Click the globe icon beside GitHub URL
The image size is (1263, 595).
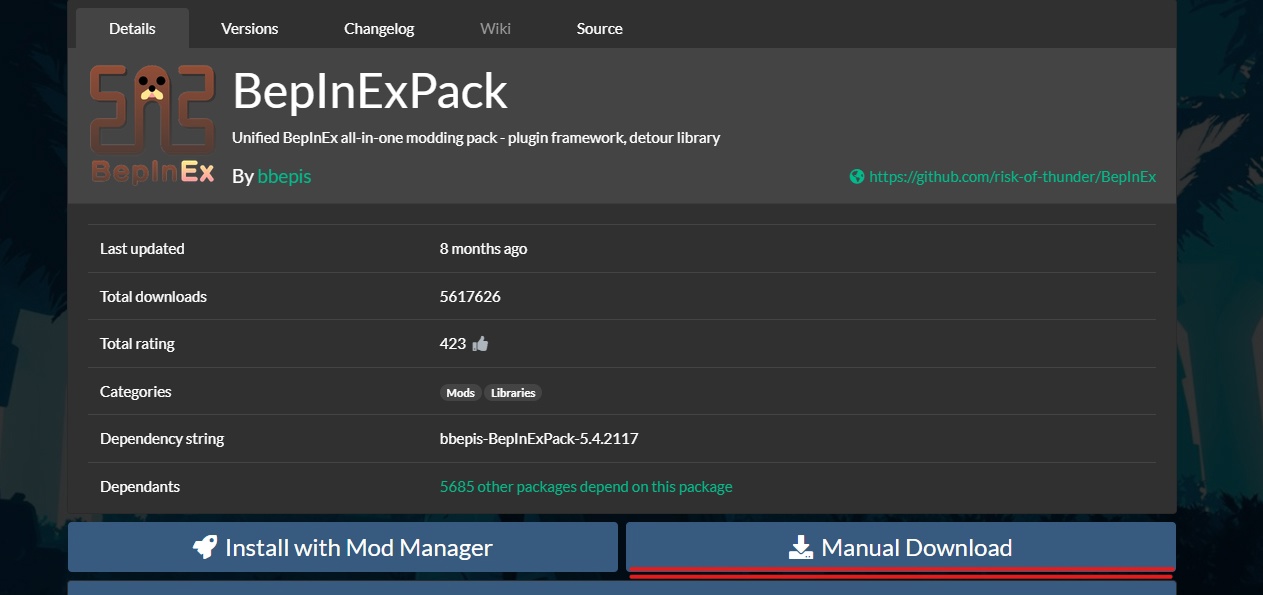coord(857,177)
